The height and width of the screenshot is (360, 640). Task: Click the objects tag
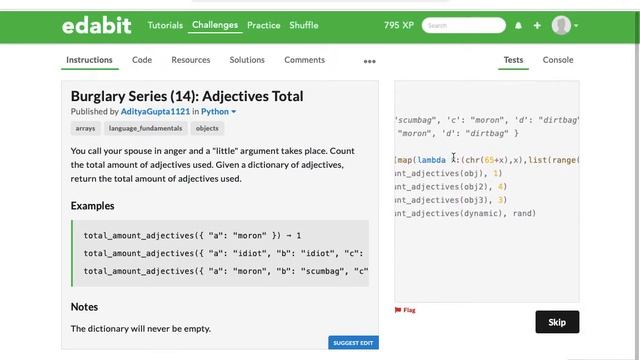pos(207,128)
